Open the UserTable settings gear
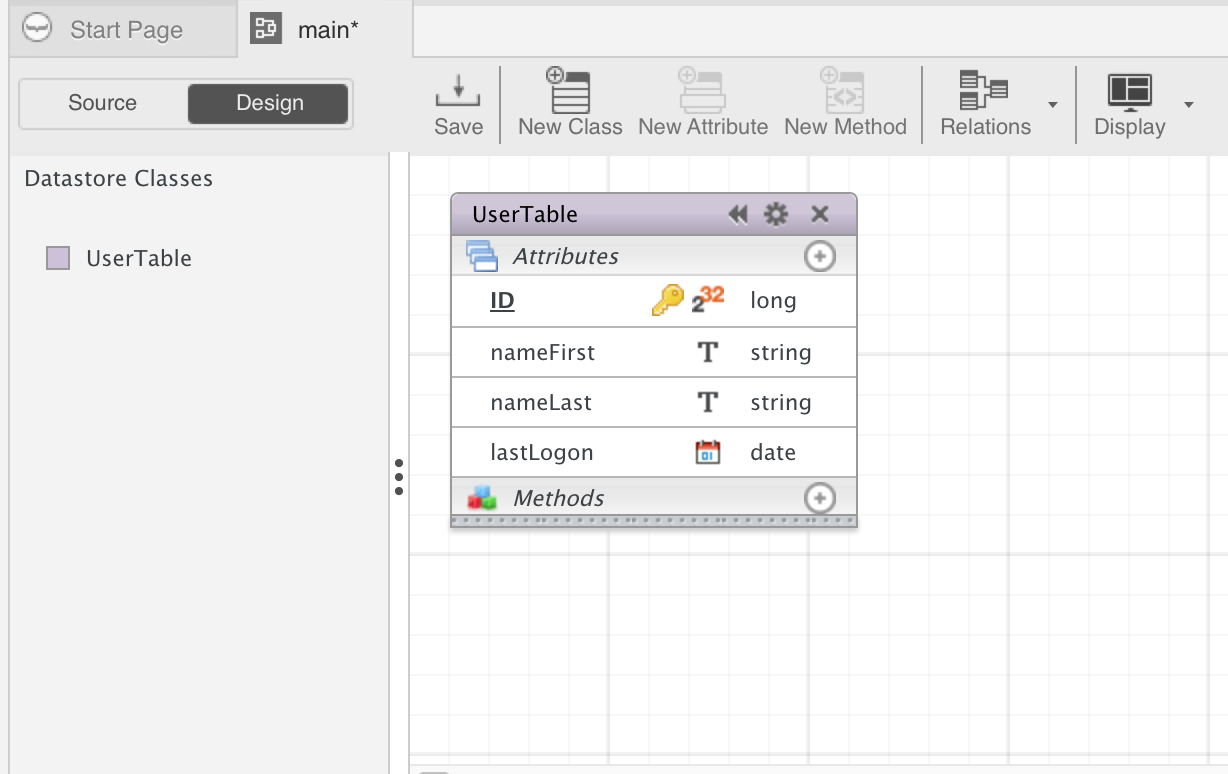Image resolution: width=1228 pixels, height=774 pixels. (776, 213)
